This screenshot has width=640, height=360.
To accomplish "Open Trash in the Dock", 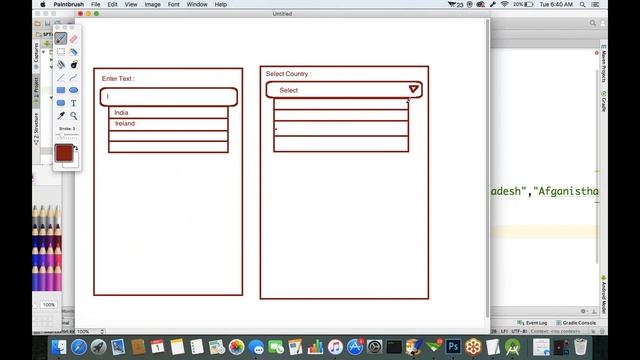I will (580, 347).
